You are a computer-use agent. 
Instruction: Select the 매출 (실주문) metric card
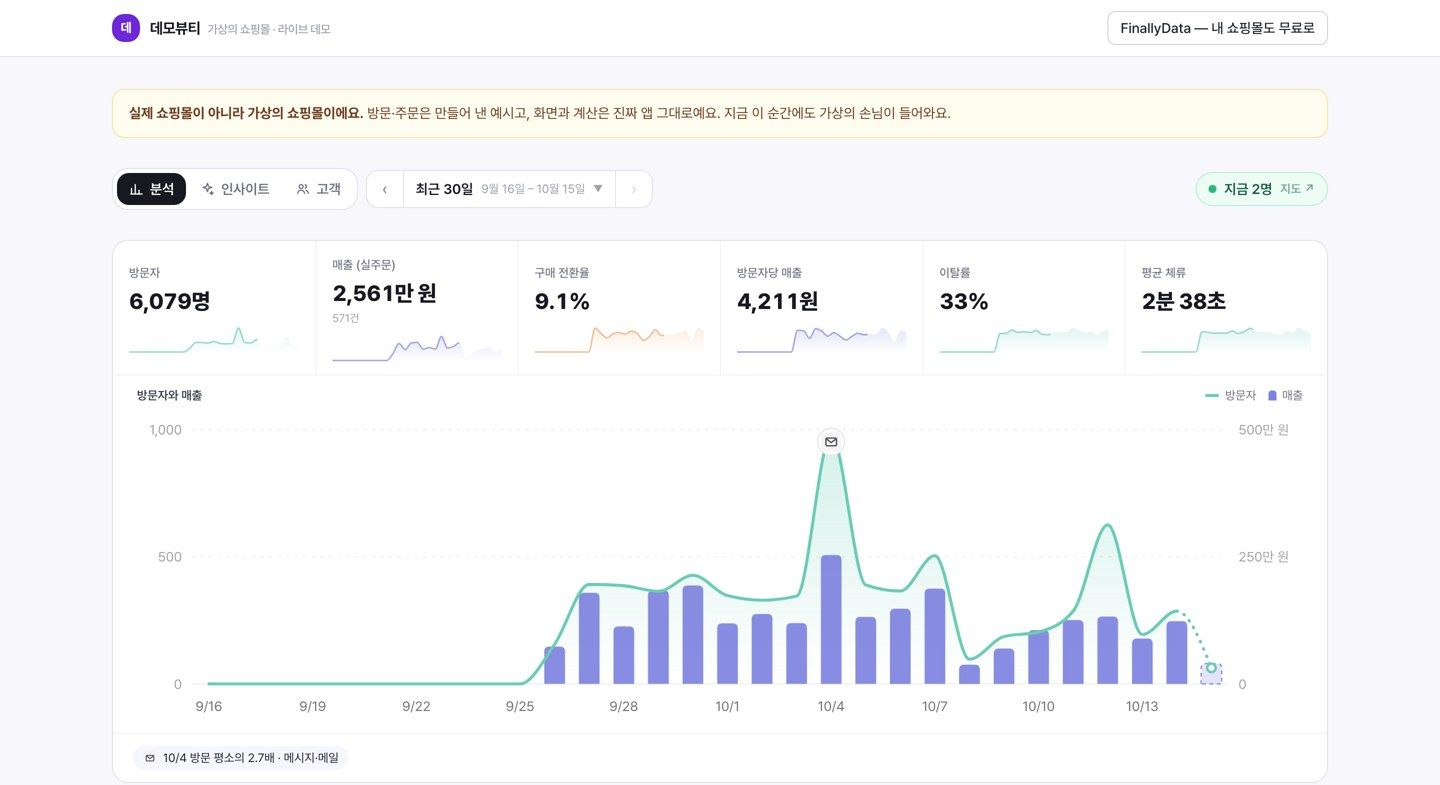417,308
